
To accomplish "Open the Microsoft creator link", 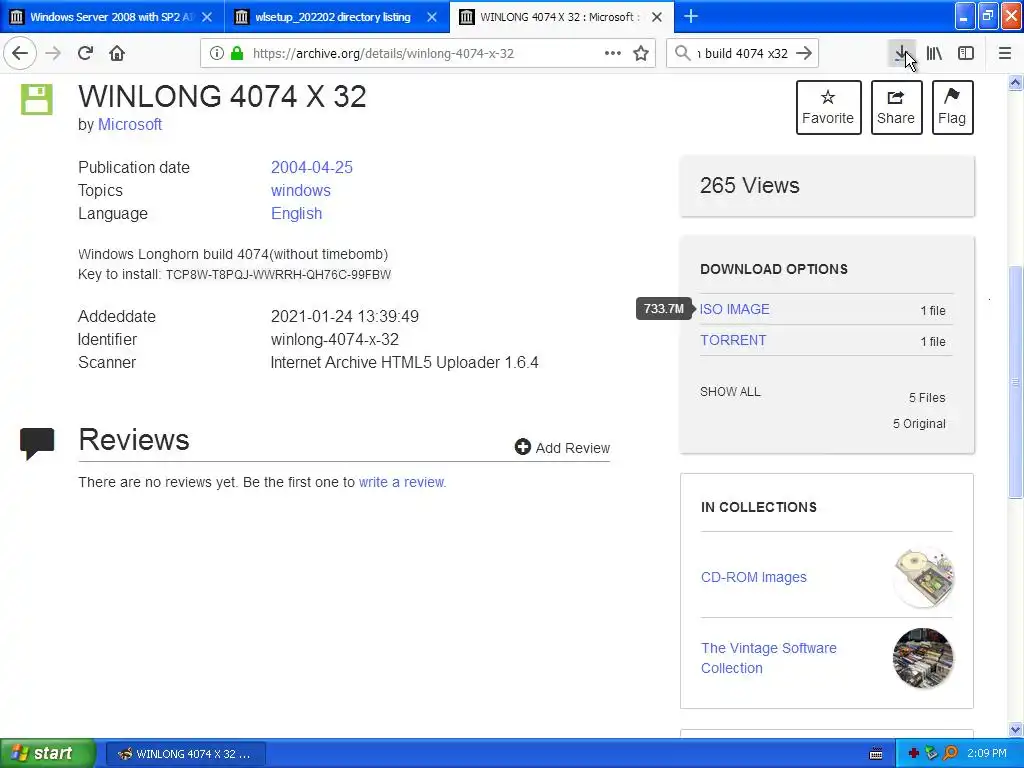I will coord(129,124).
